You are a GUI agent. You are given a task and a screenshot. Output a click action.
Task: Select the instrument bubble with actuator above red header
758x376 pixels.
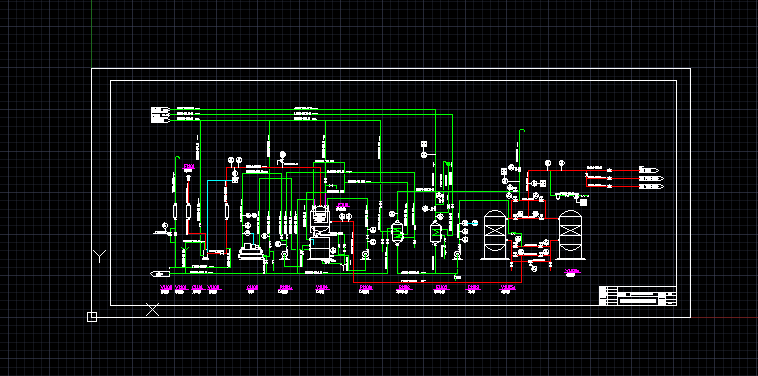(283, 157)
